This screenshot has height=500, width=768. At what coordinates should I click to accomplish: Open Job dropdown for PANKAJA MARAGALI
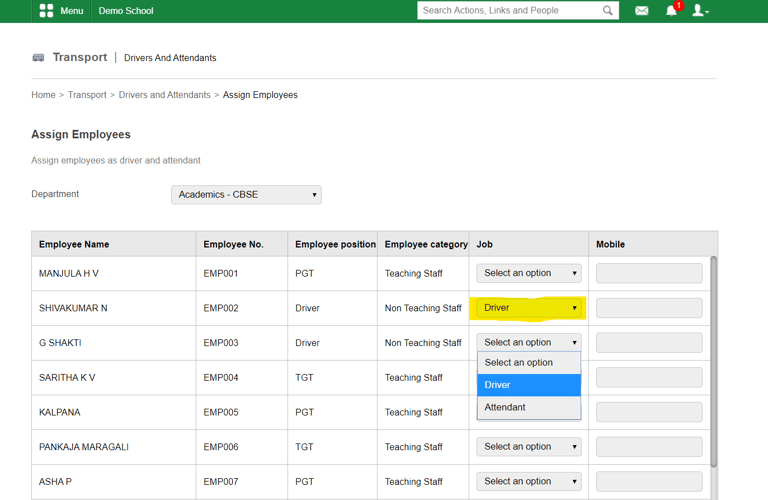coord(529,447)
